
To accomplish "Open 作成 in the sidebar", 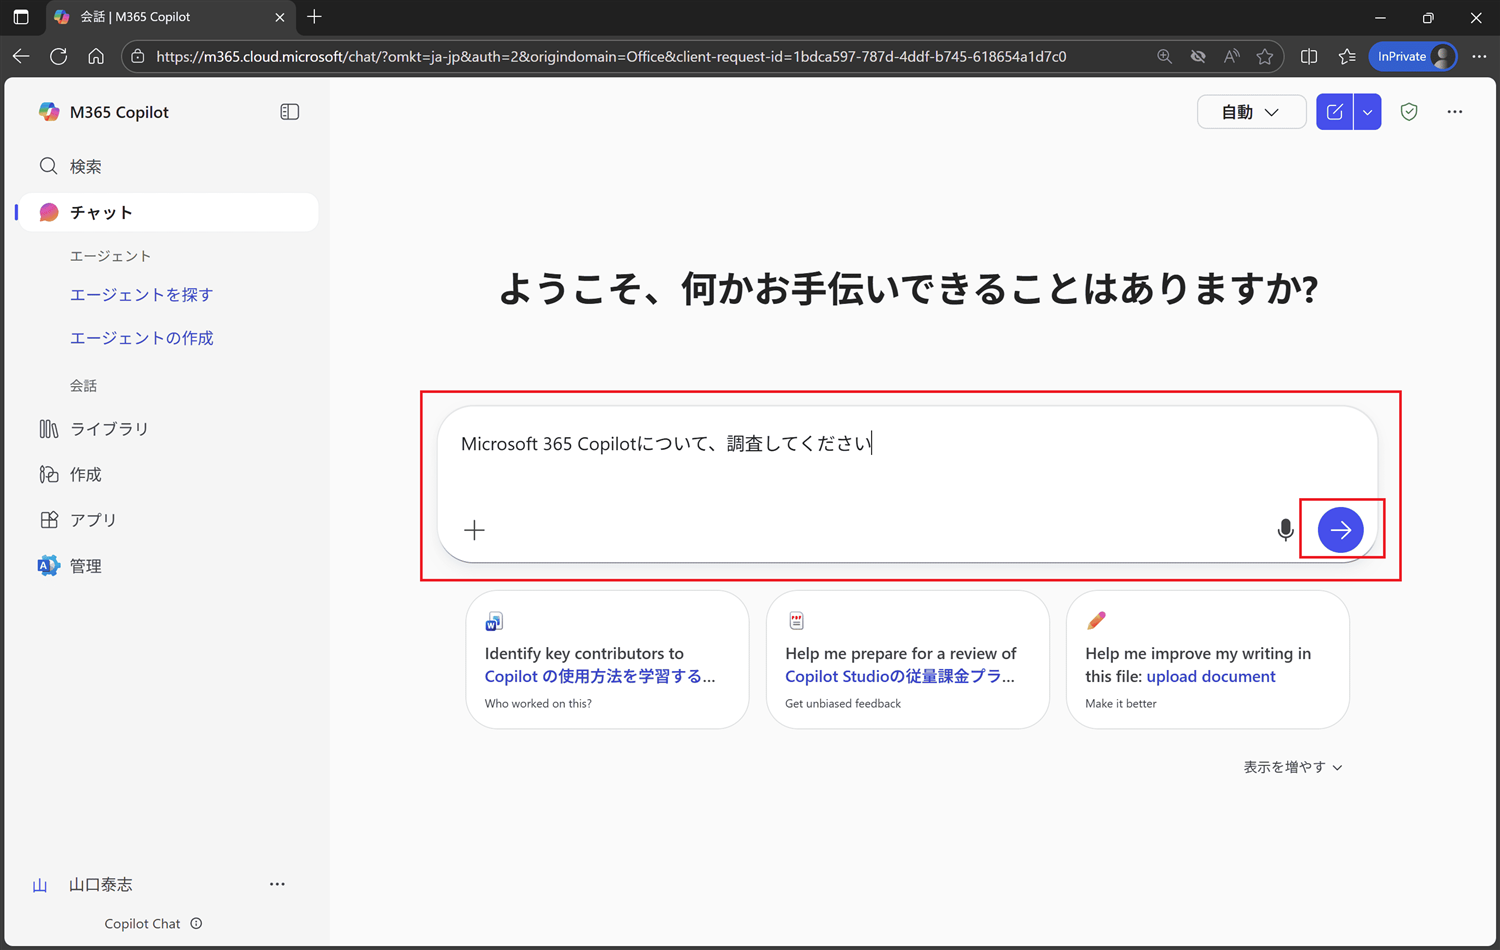I will [168, 475].
